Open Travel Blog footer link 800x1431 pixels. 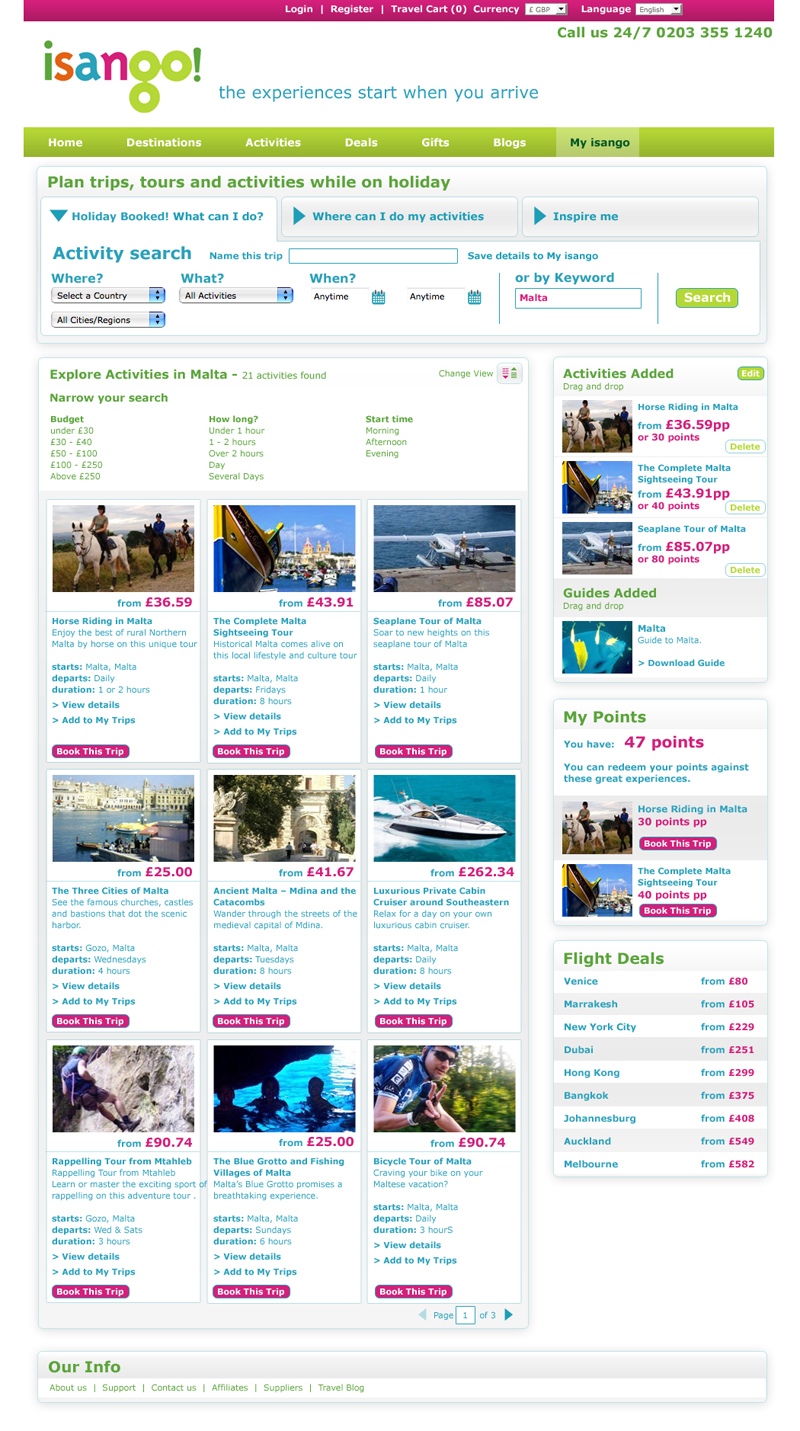click(x=341, y=1388)
